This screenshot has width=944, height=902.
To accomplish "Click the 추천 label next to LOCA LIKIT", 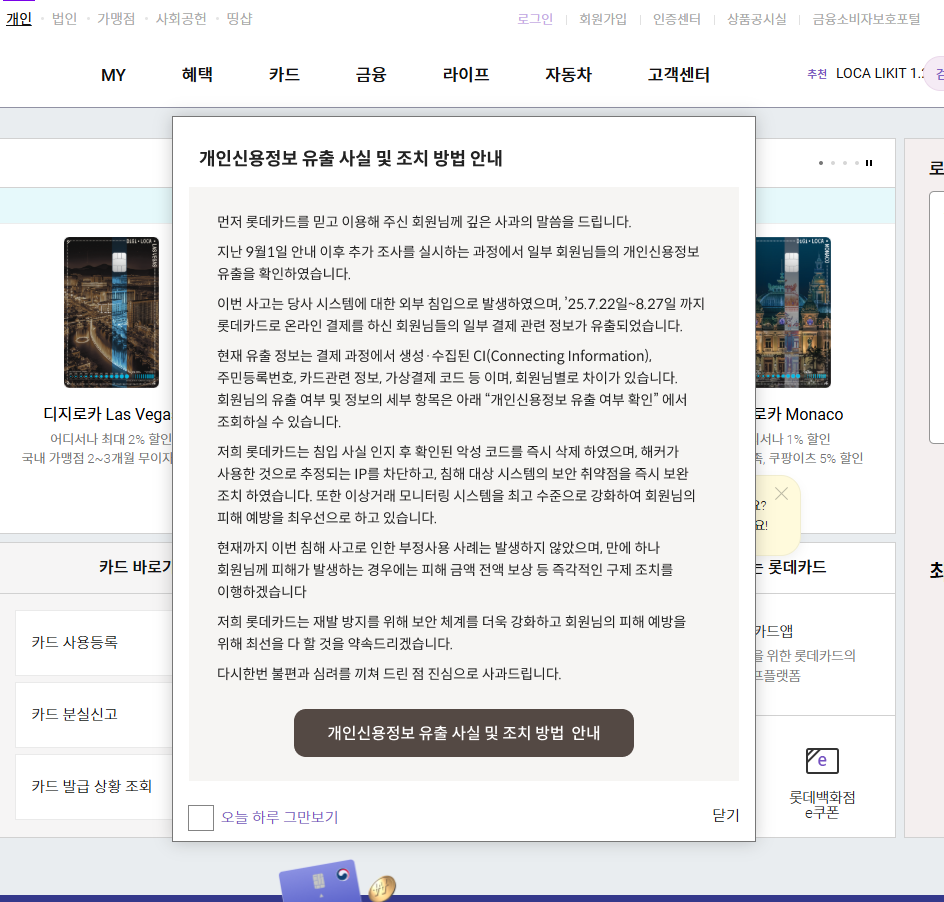I will click(817, 73).
